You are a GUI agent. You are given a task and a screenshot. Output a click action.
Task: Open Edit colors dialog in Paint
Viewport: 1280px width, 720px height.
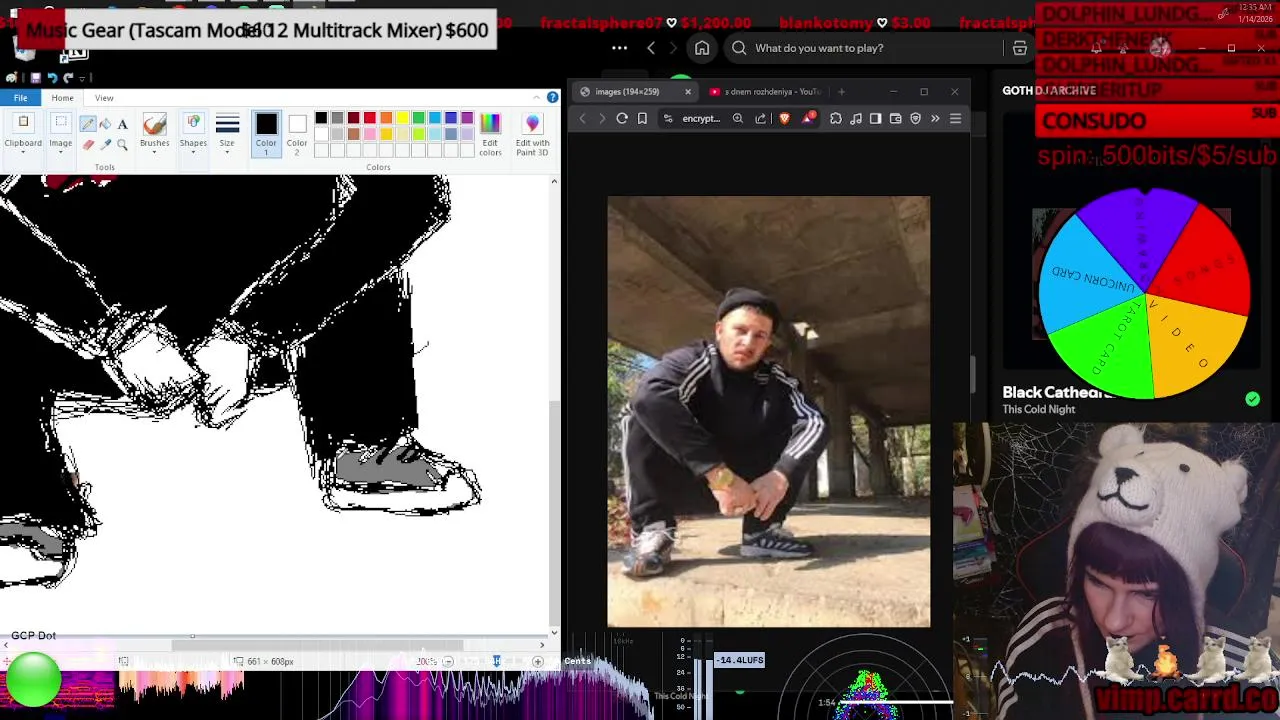click(490, 134)
